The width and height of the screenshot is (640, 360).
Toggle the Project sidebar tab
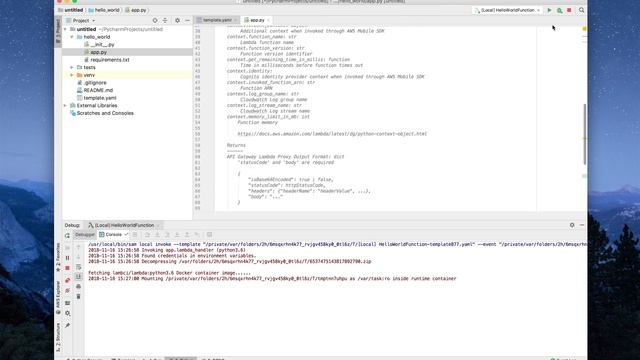58,30
